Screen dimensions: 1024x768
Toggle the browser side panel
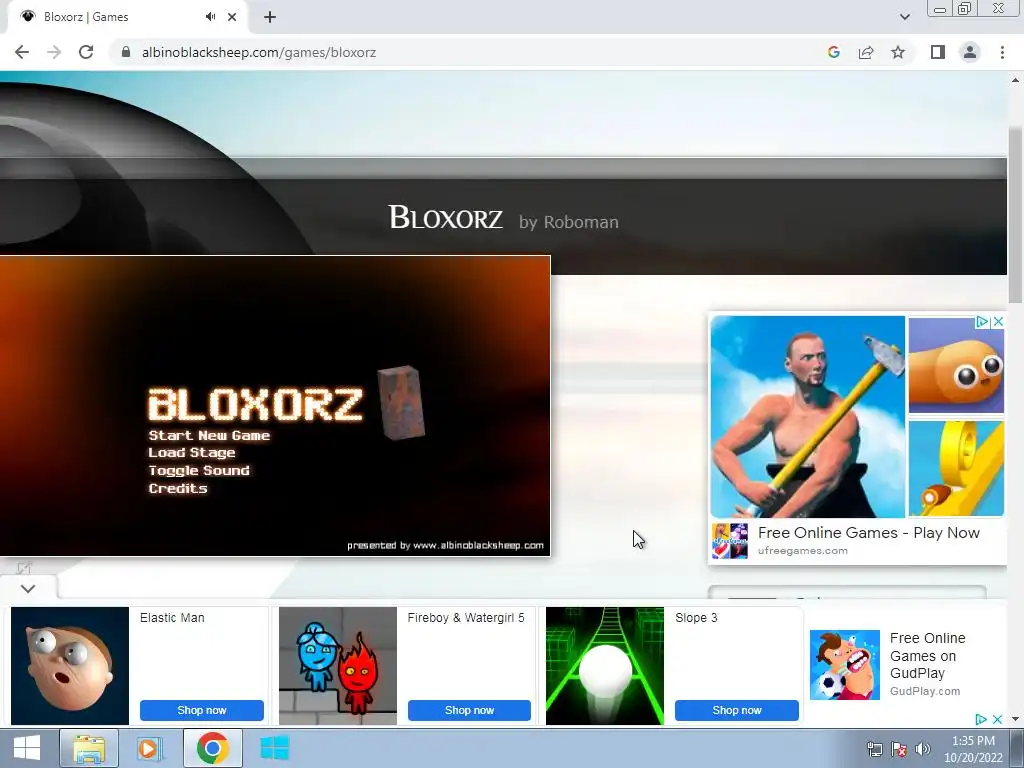[938, 52]
